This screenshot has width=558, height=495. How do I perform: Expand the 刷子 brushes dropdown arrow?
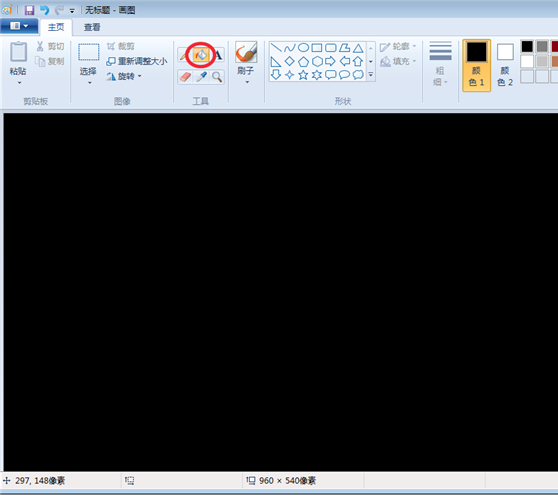click(x=247, y=82)
